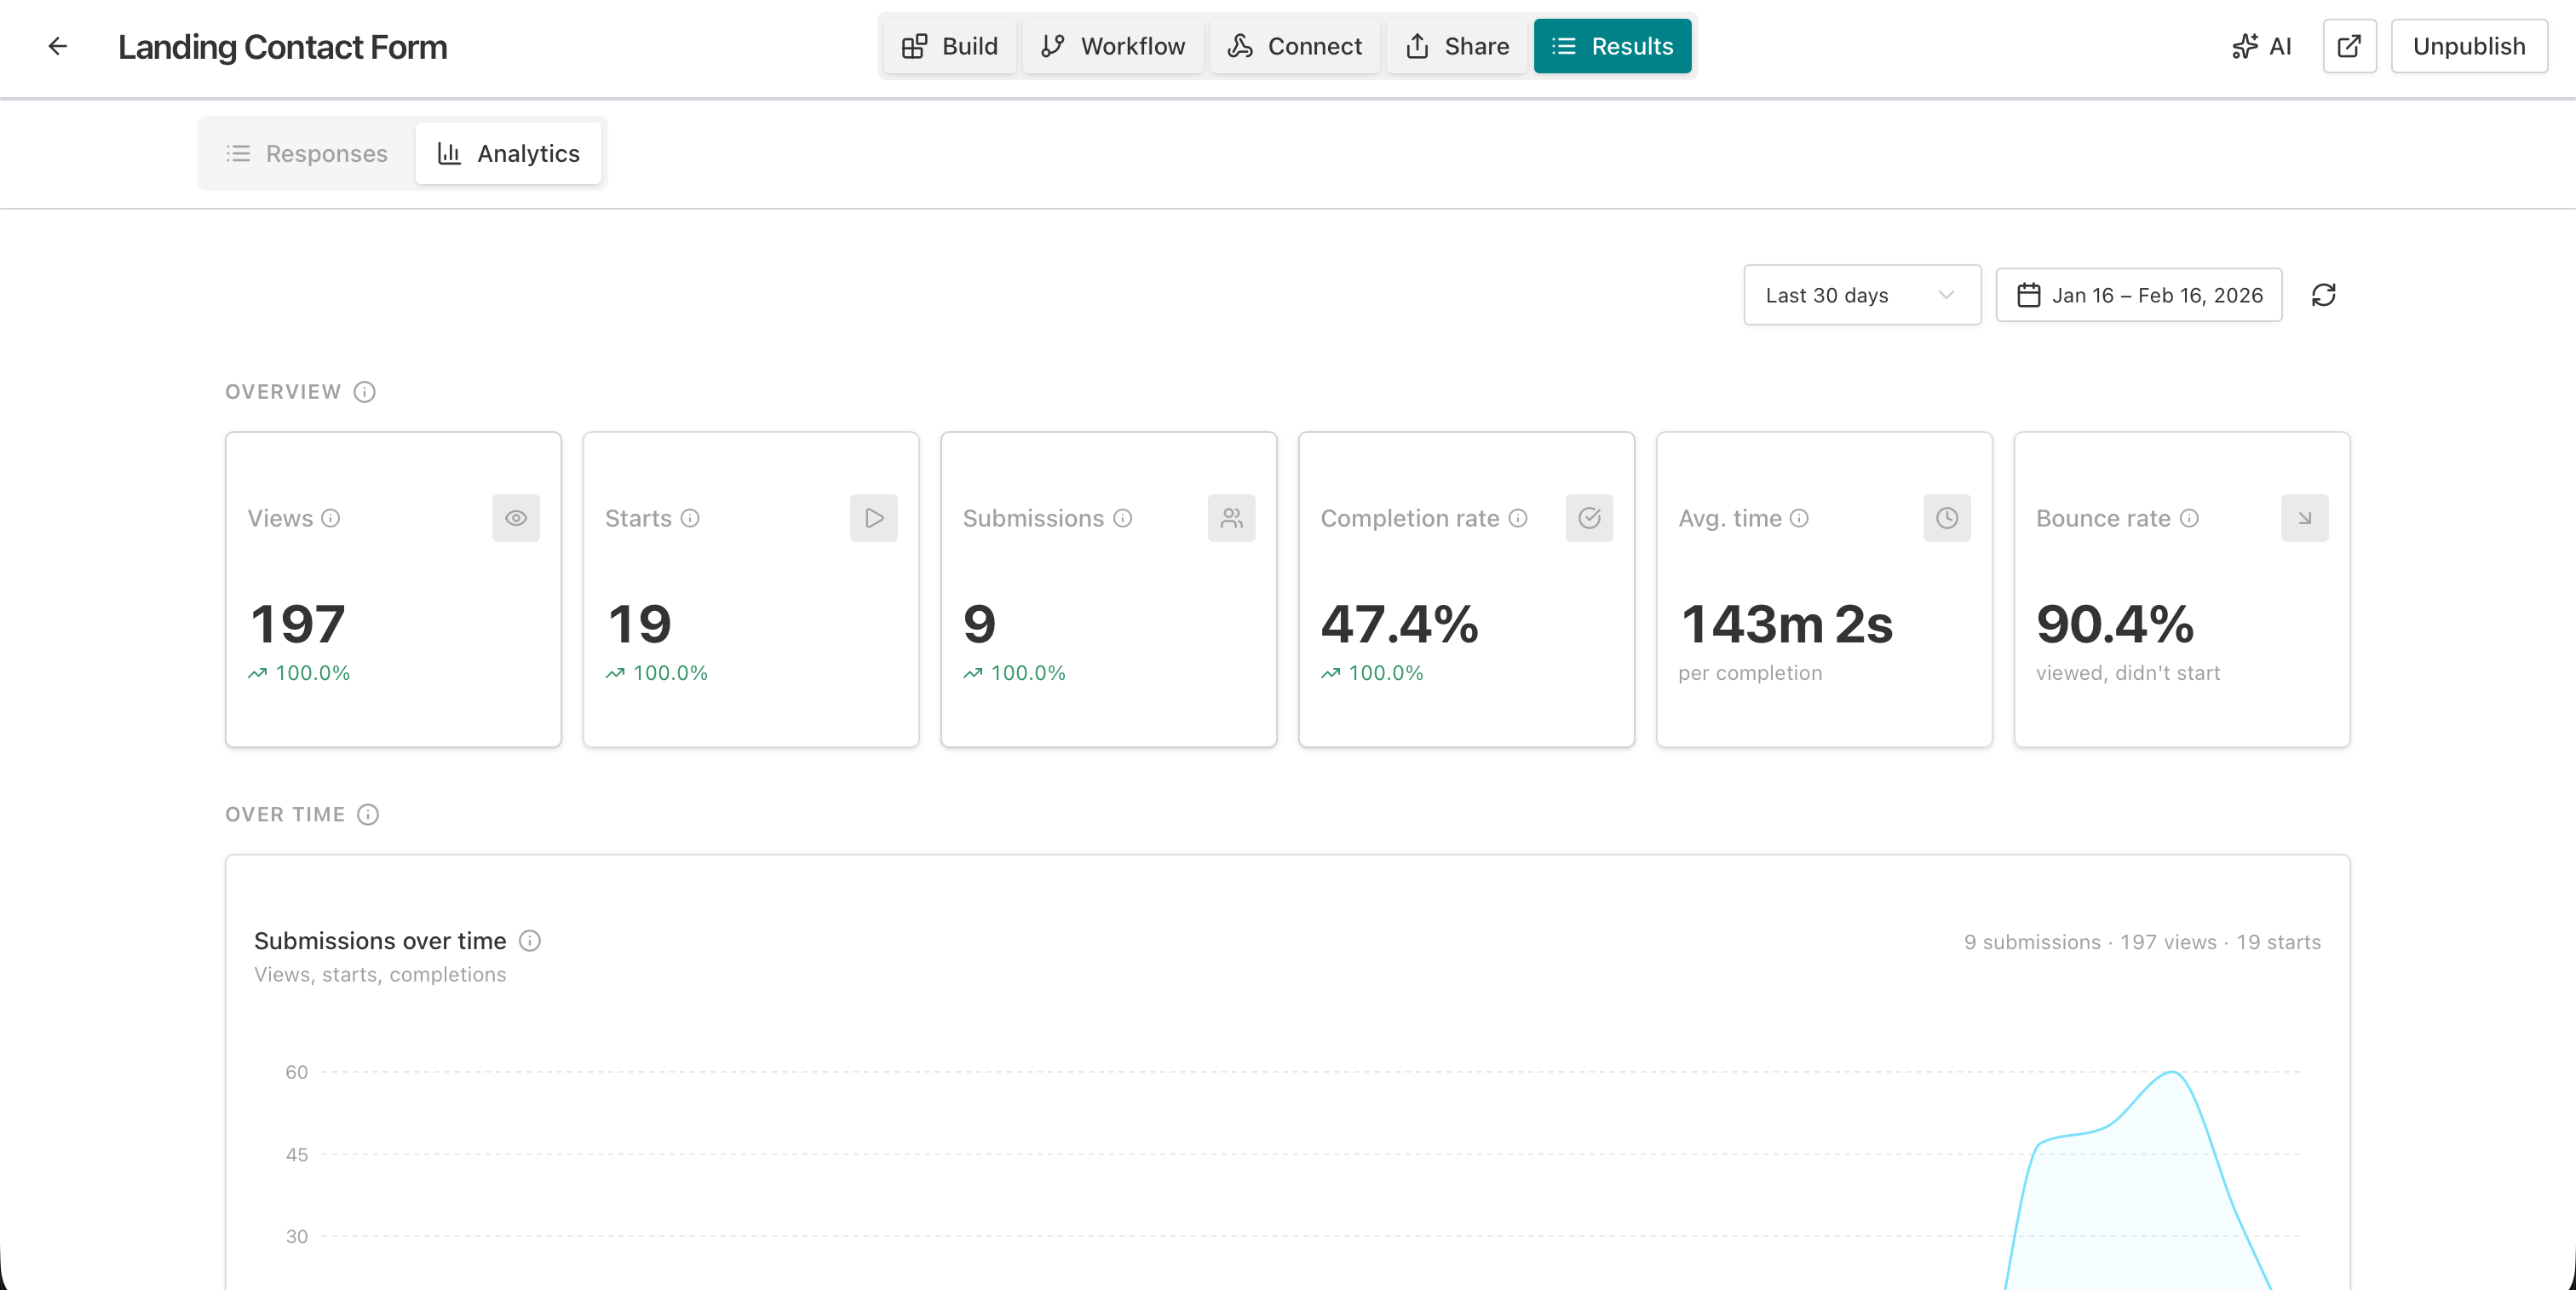Open the Jan 16 – Feb 16 date picker

(x=2138, y=295)
